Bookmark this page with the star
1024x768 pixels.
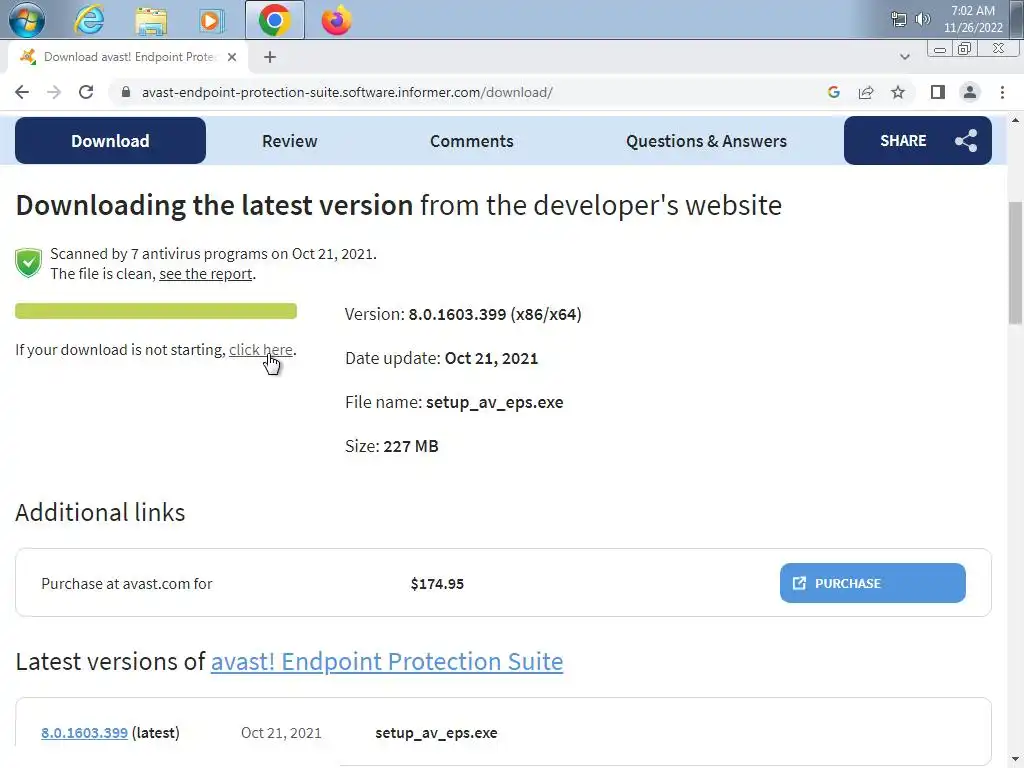(898, 92)
